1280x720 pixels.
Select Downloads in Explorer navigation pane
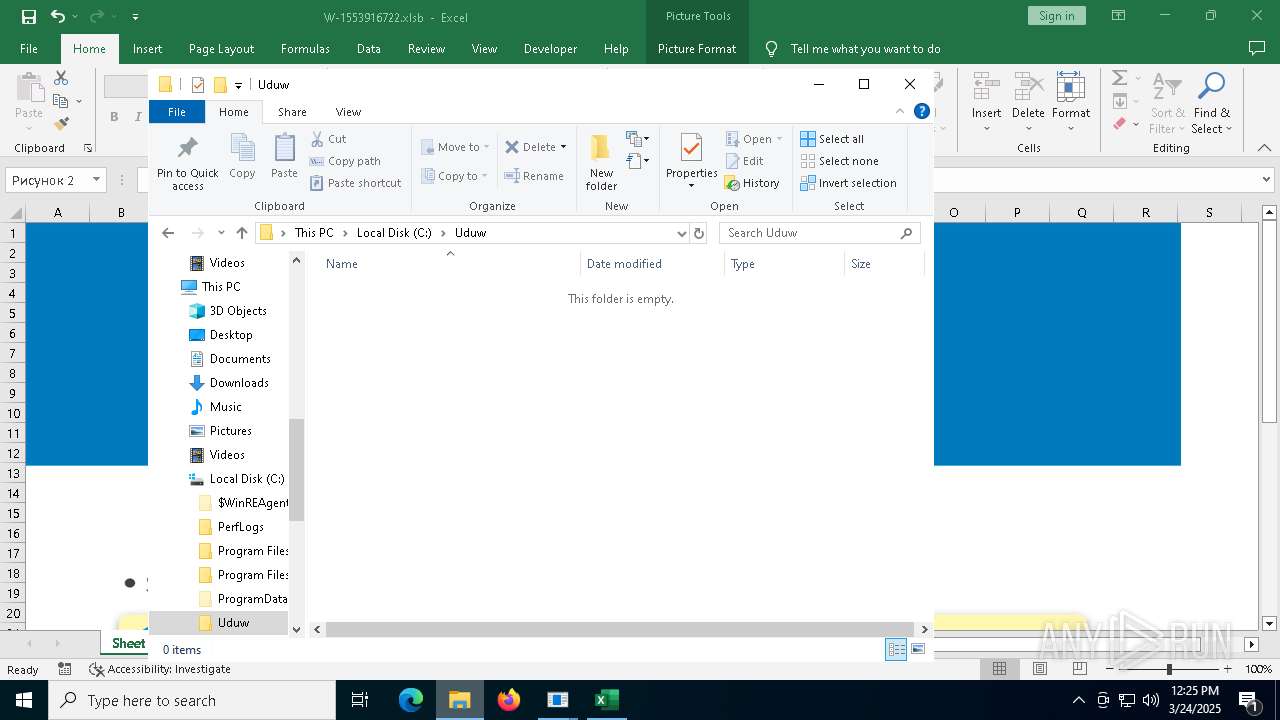pos(239,383)
